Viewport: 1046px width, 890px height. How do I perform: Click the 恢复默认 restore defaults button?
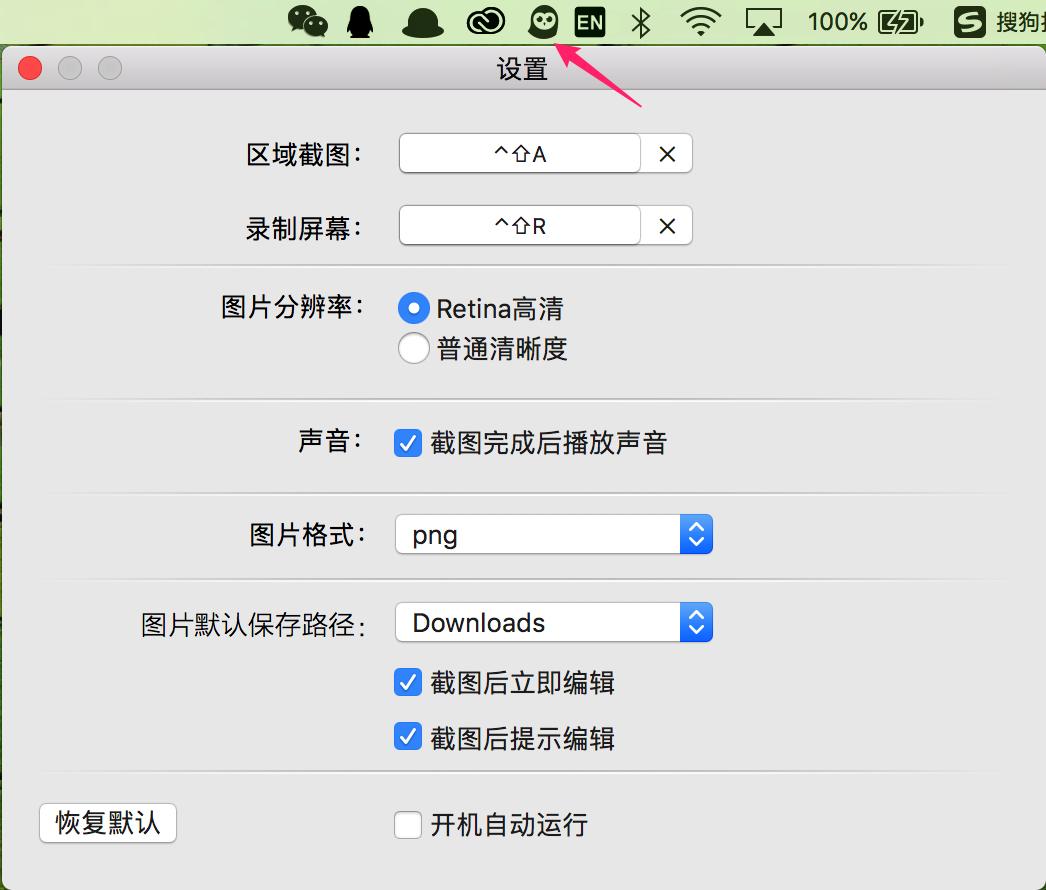pyautogui.click(x=106, y=823)
